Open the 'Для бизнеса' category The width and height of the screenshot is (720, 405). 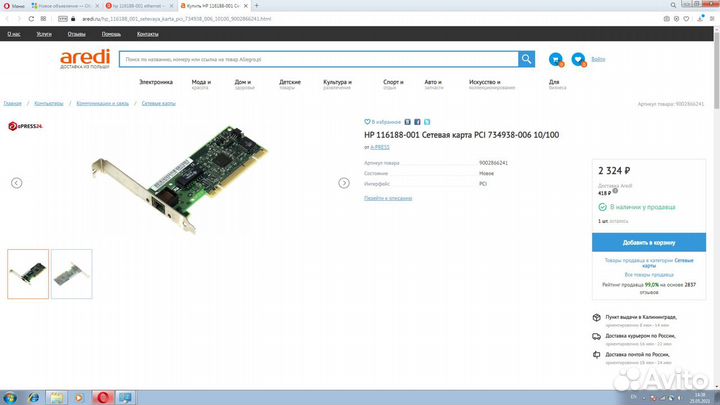coord(557,84)
